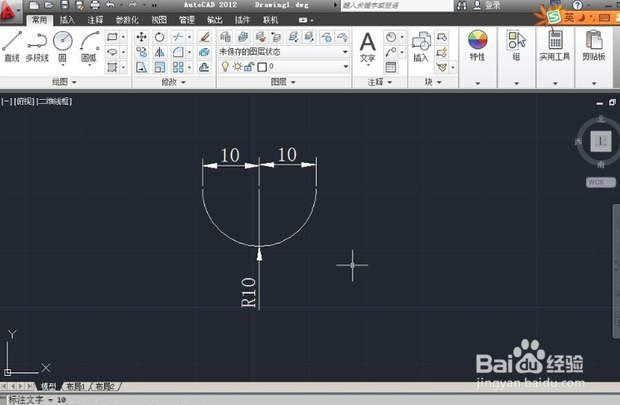Open the 布局2 layout tab

click(x=105, y=386)
